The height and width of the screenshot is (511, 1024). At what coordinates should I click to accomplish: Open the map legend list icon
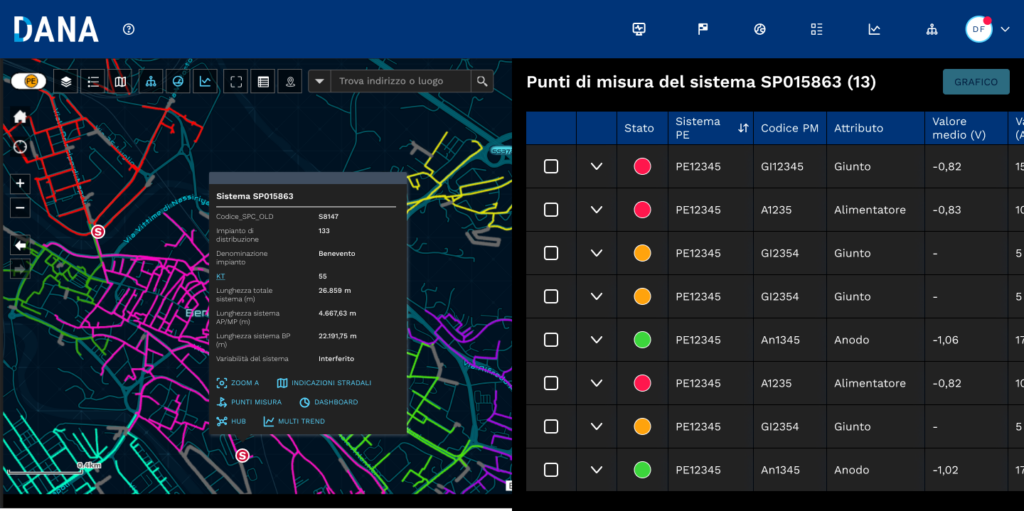point(93,82)
